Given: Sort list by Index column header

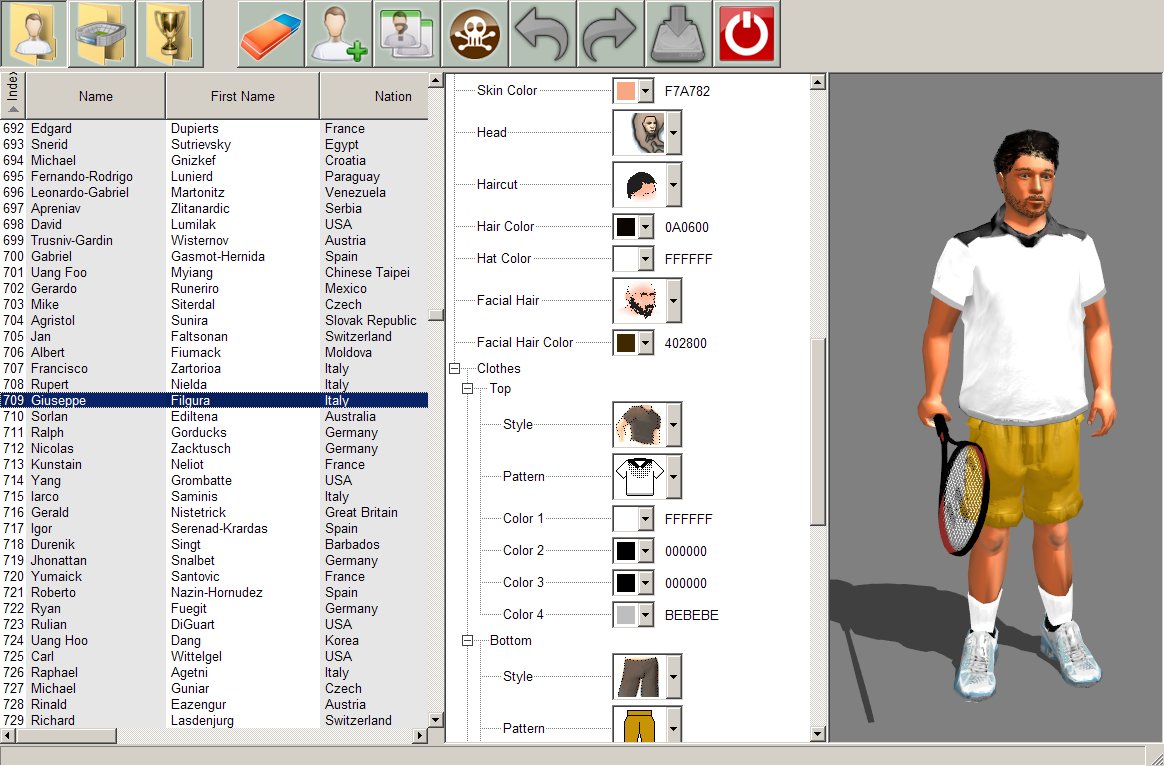Looking at the screenshot, I should pyautogui.click(x=13, y=95).
